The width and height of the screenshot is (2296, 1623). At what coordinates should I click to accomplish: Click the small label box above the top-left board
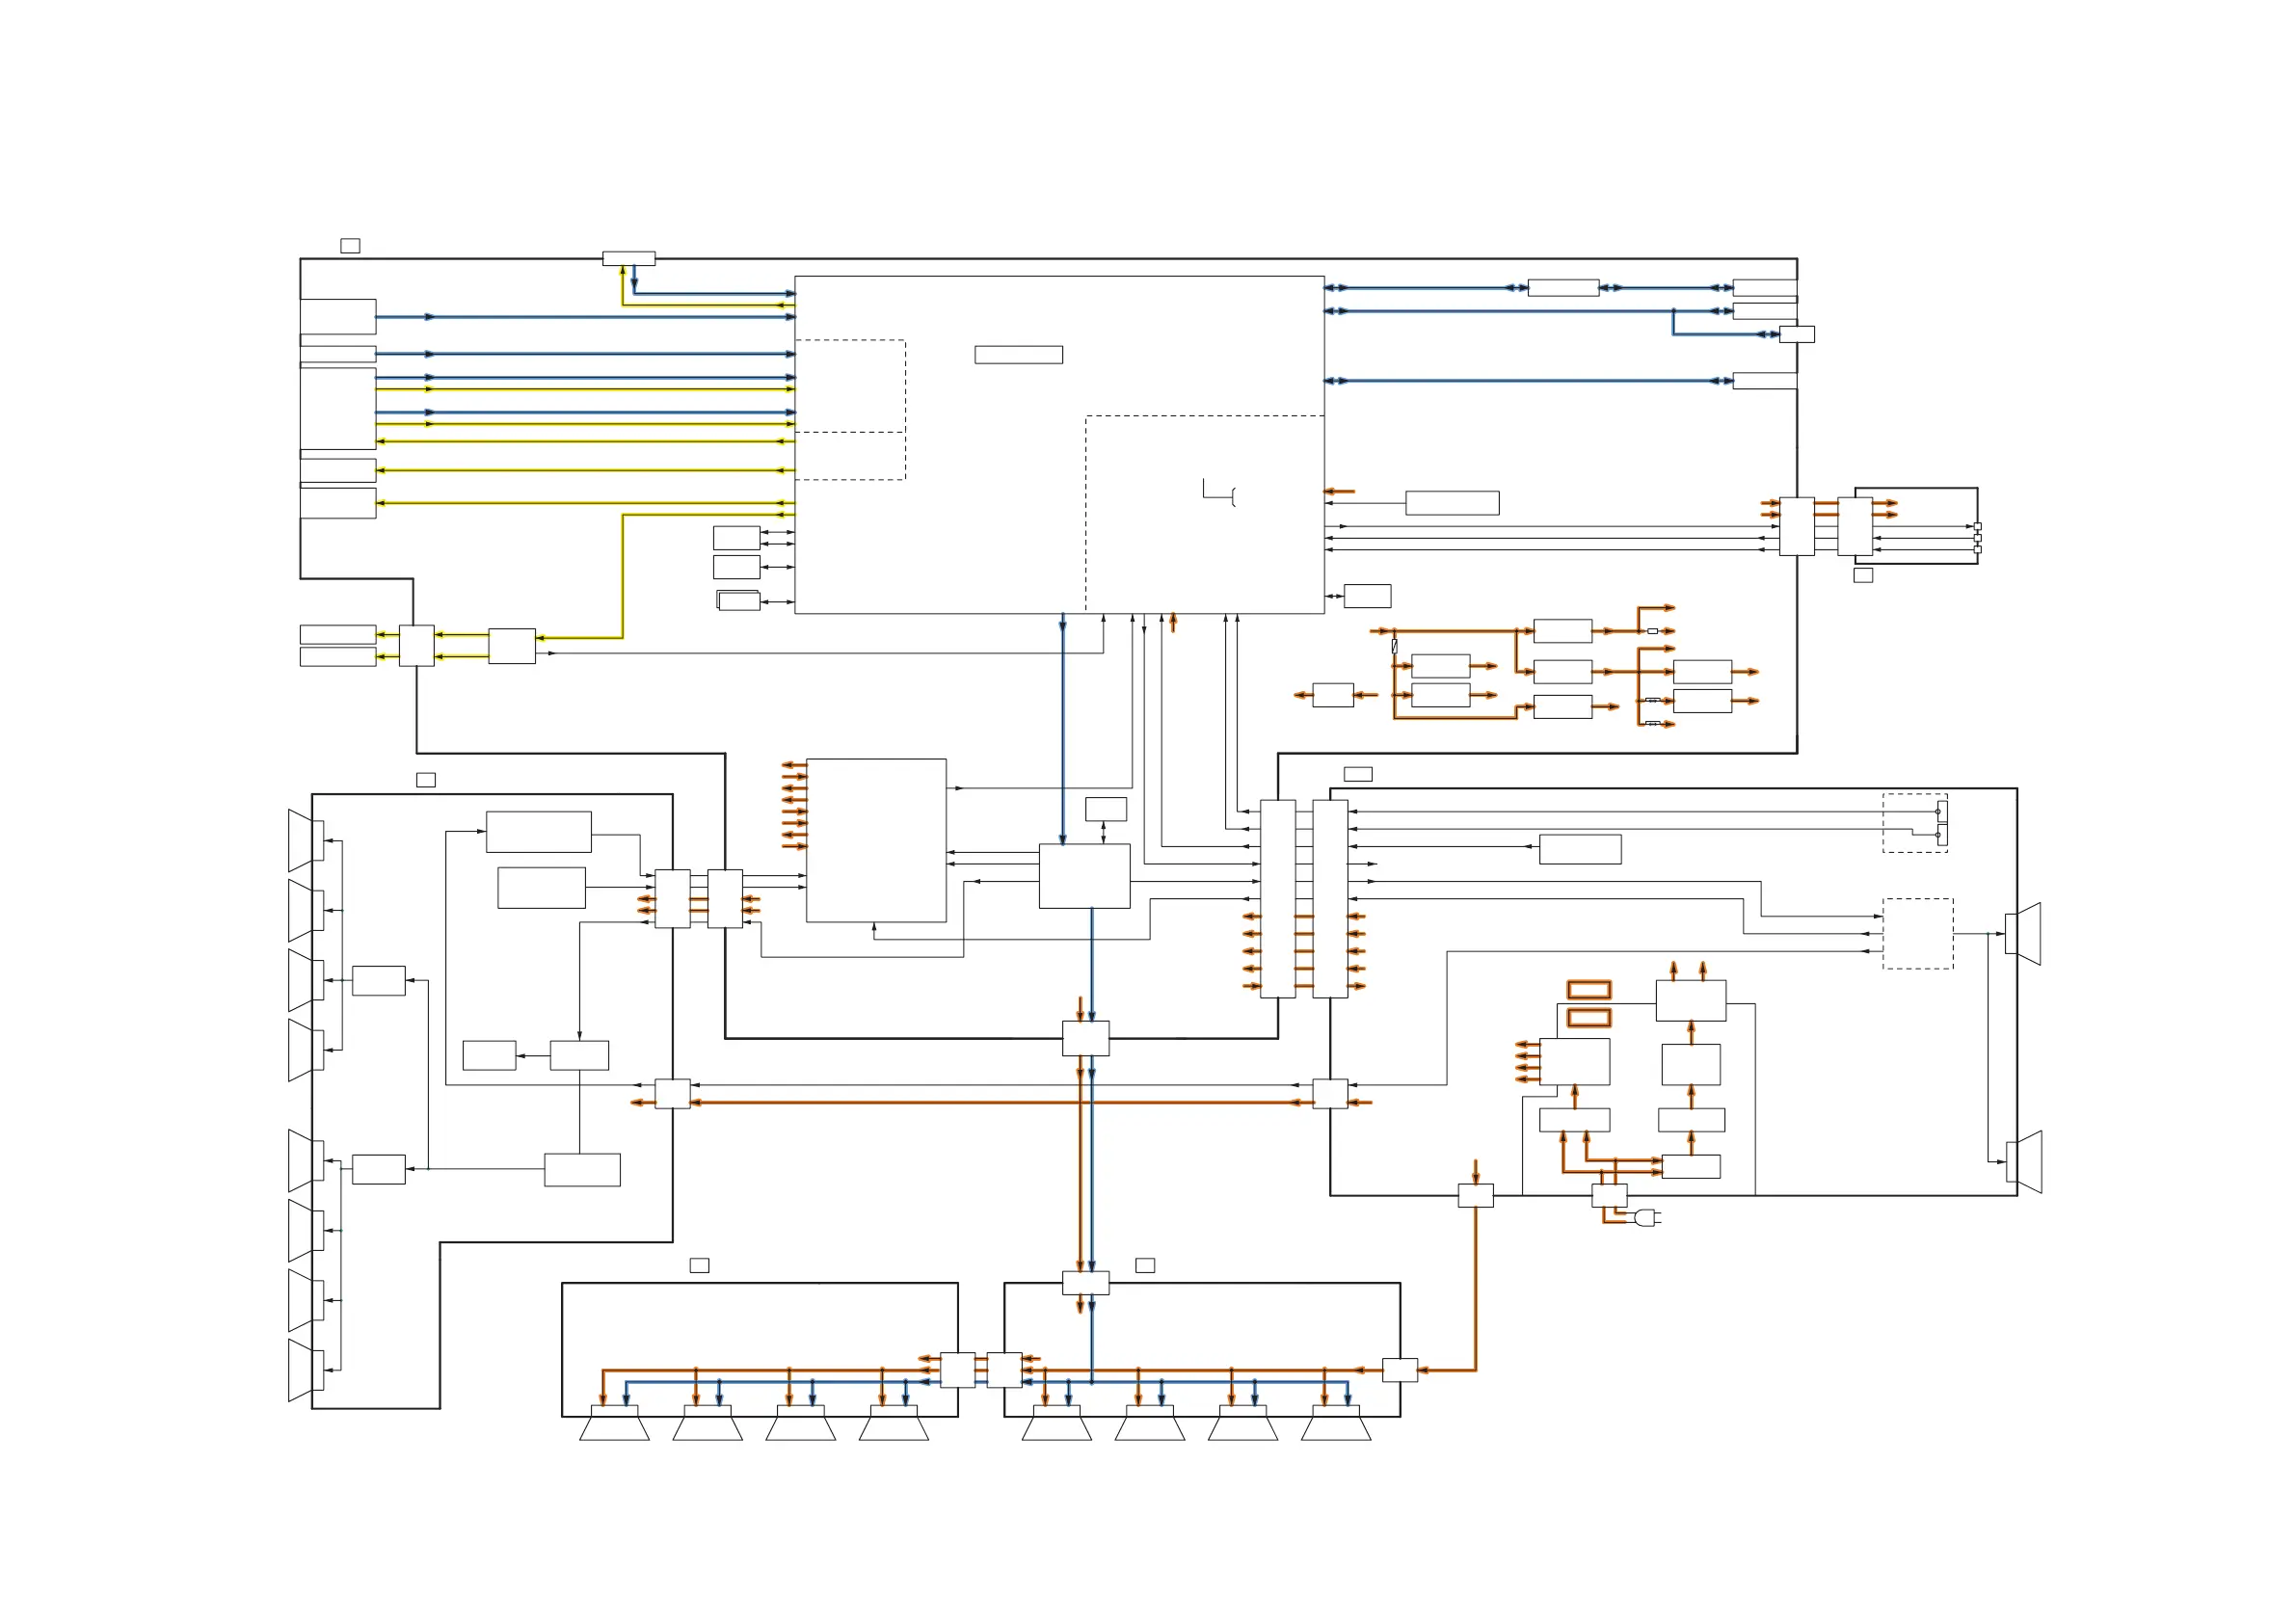(x=350, y=246)
